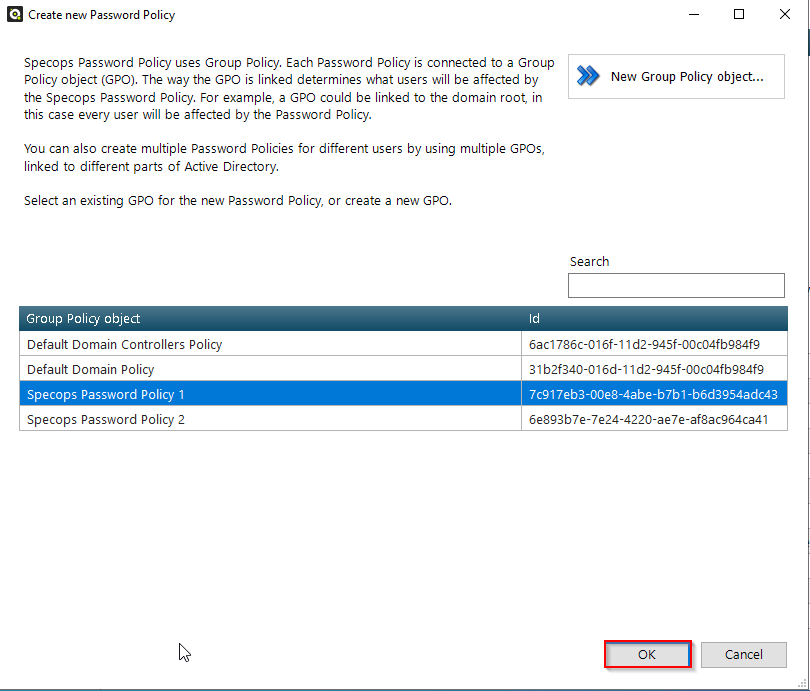Select Default Domain Controllers Policy row
Image resolution: width=810 pixels, height=691 pixels.
pyautogui.click(x=403, y=344)
